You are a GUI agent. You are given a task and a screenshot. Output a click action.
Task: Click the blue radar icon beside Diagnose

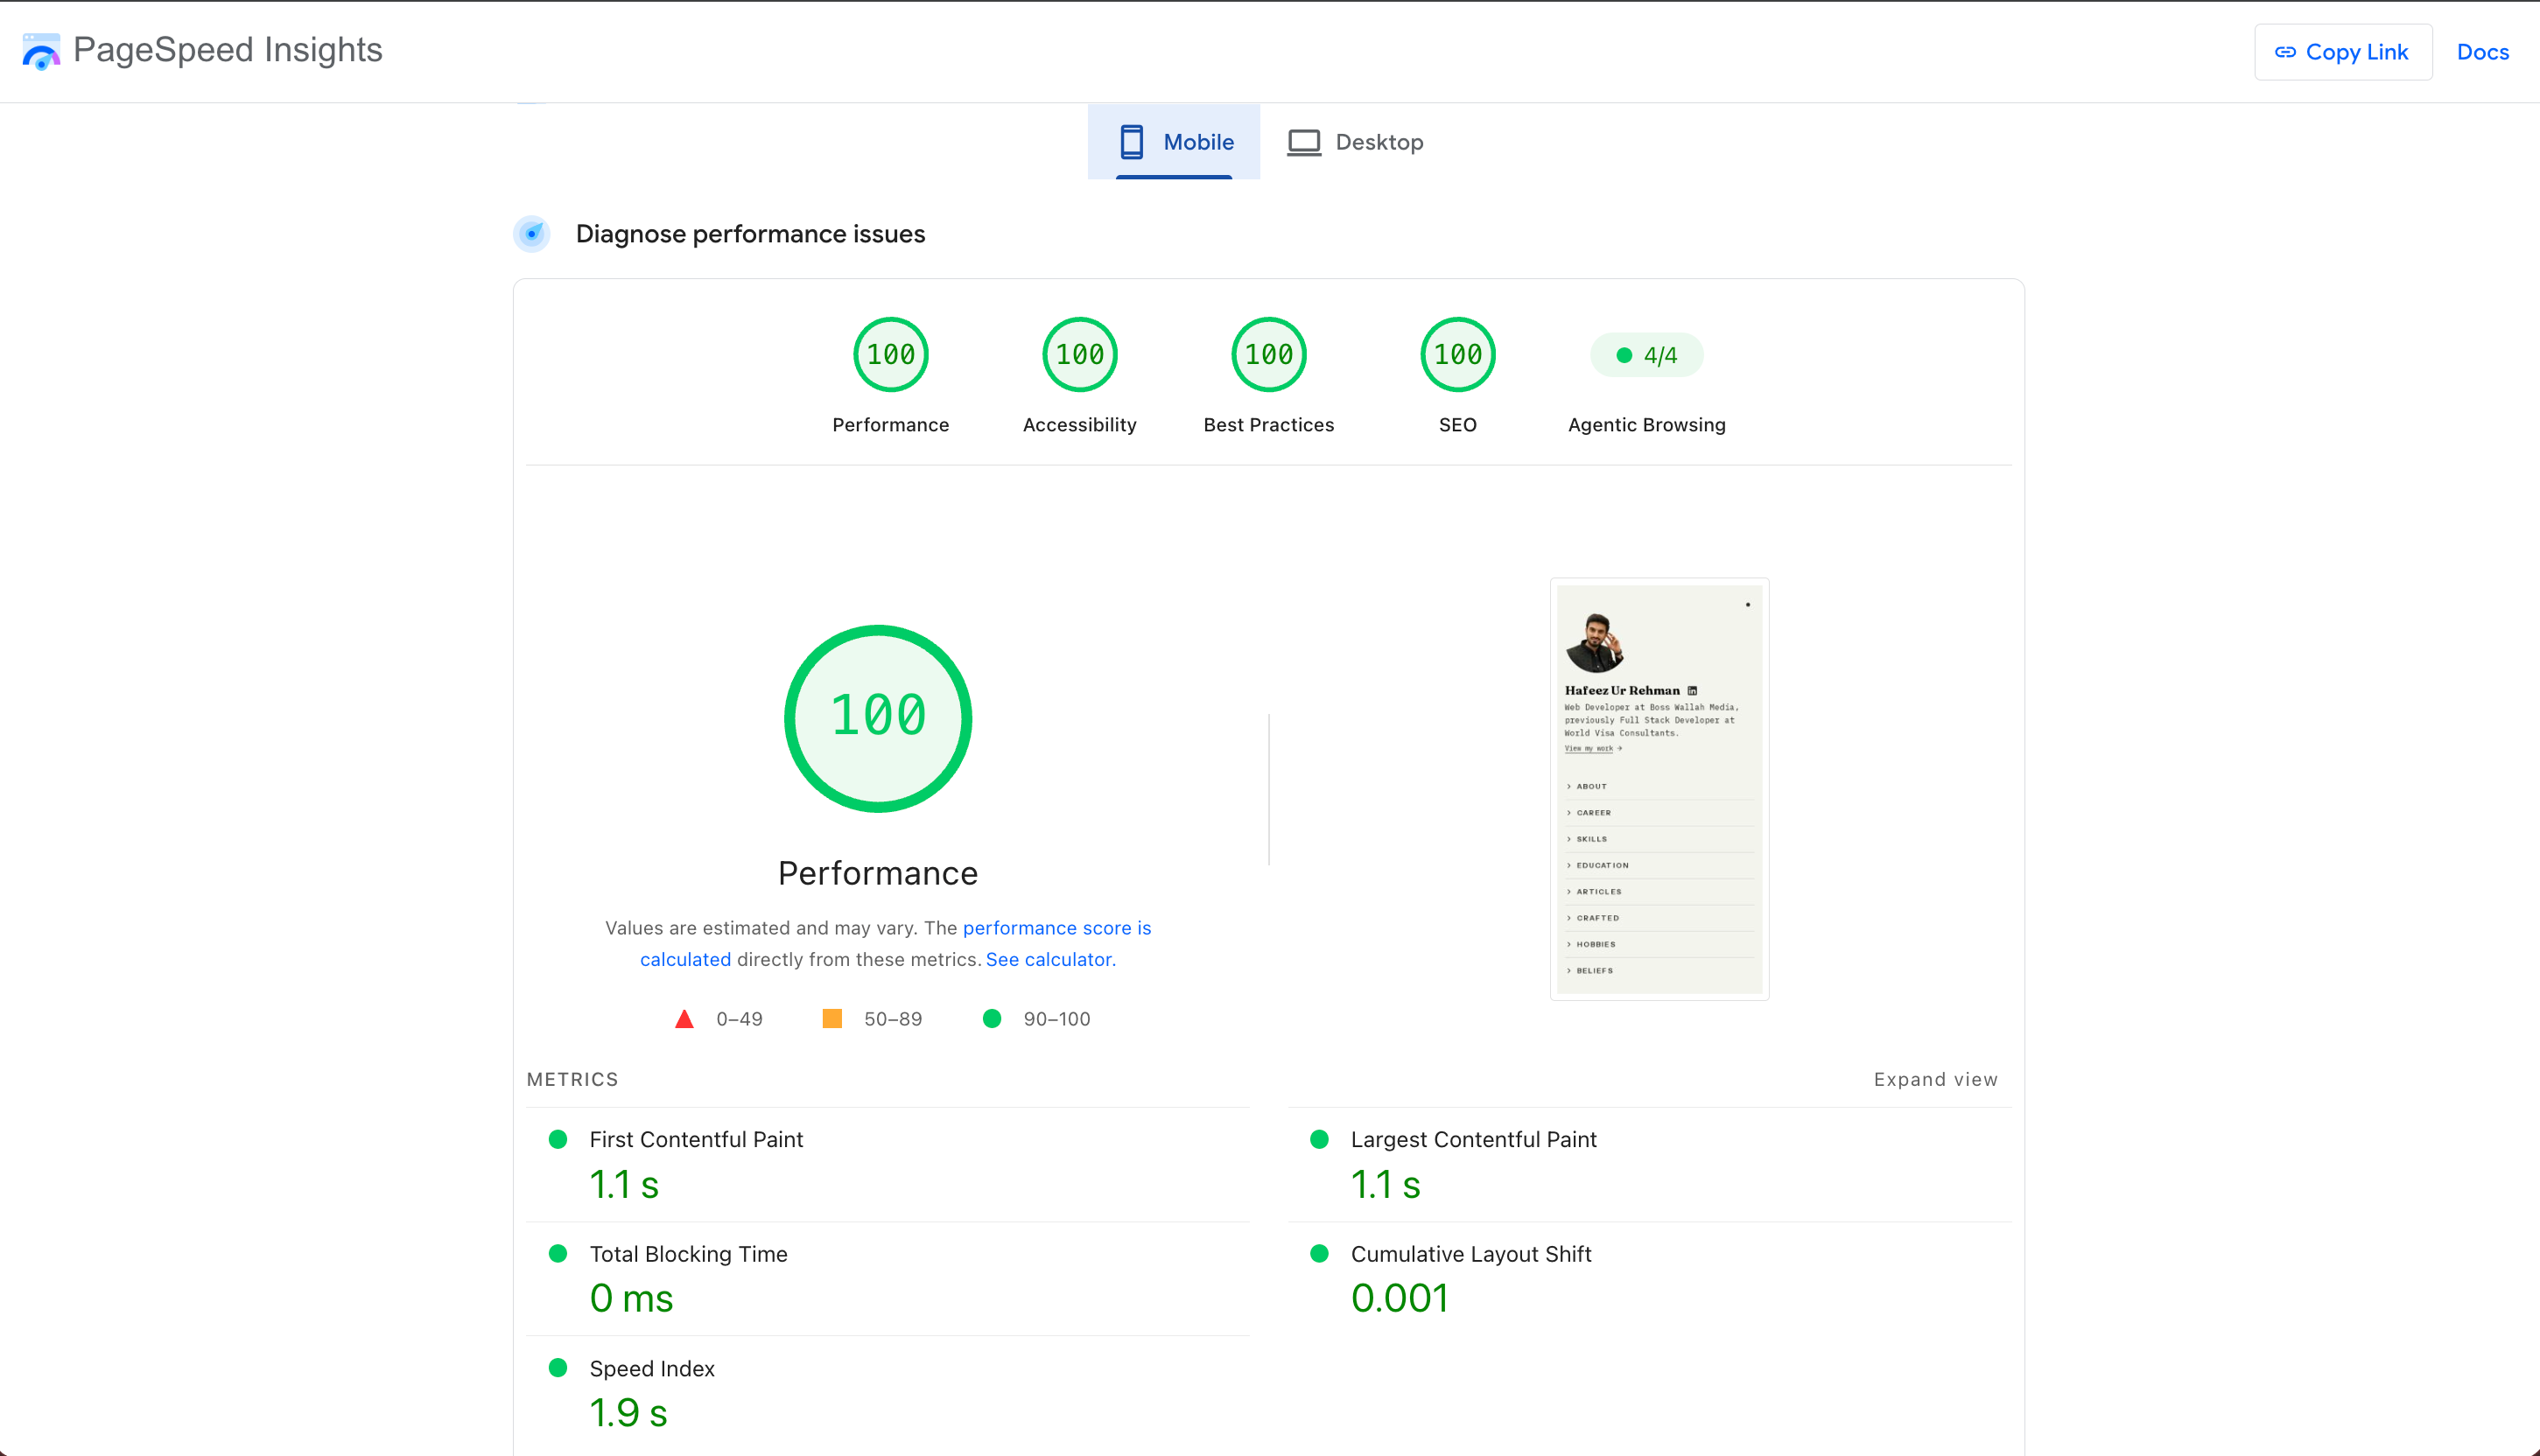tap(532, 234)
